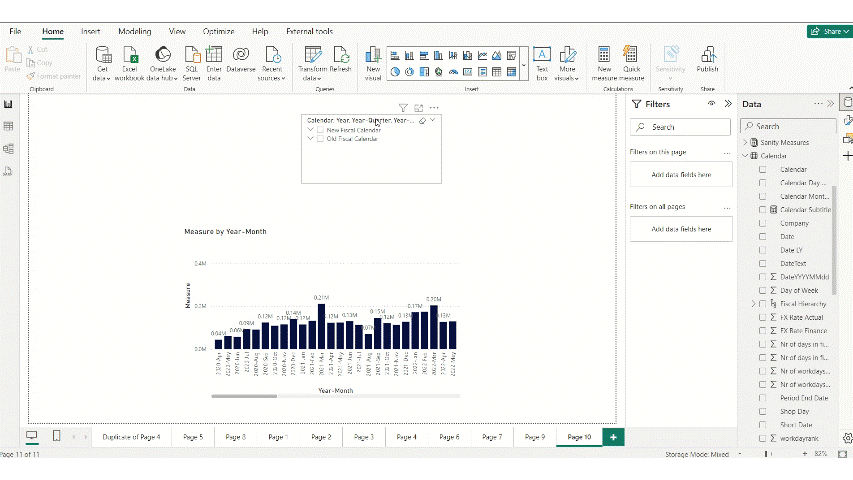Add a new report page
Screen dimensions: 853x480
pos(614,437)
